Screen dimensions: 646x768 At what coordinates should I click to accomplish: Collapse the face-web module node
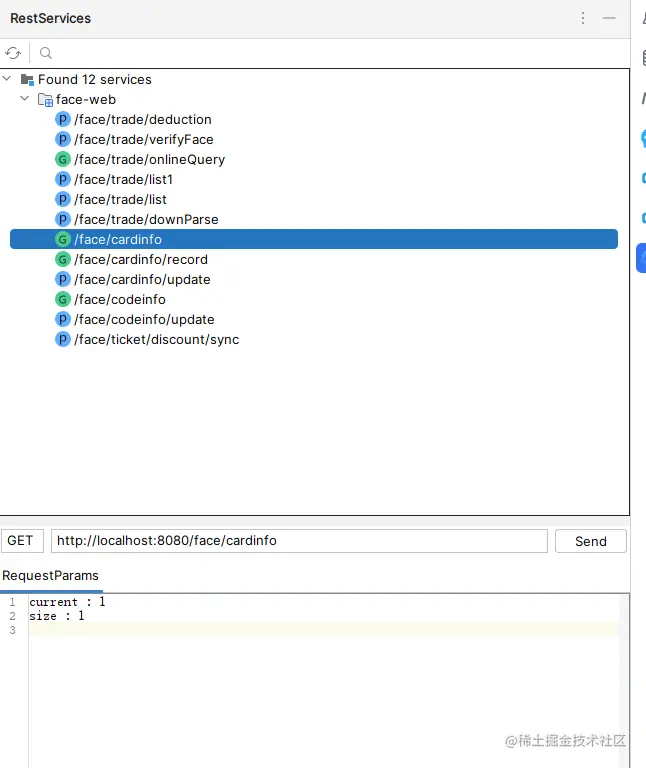click(x=24, y=98)
